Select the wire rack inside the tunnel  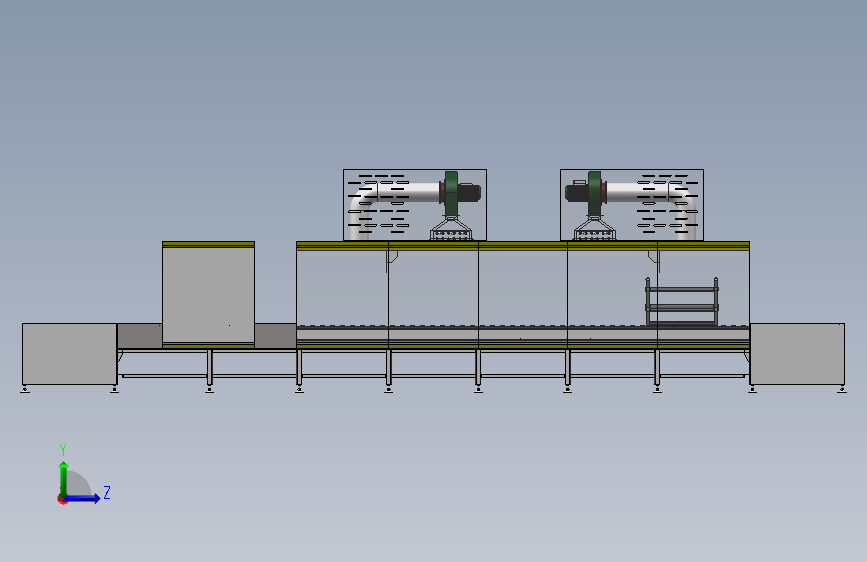682,302
